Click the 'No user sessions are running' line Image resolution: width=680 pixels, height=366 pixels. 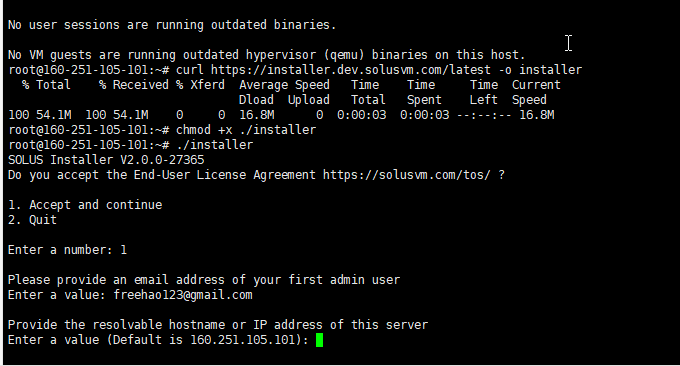[x=172, y=25]
